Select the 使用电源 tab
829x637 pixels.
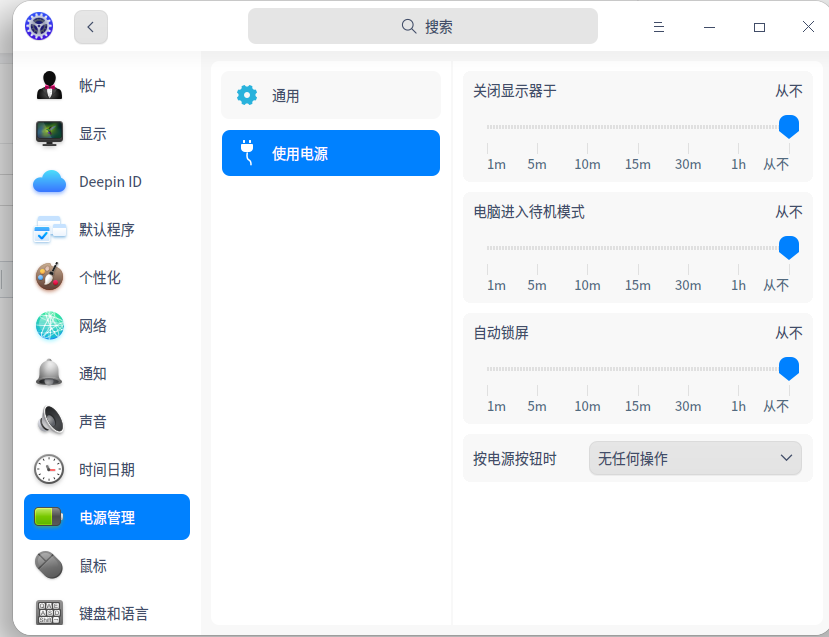coord(330,152)
